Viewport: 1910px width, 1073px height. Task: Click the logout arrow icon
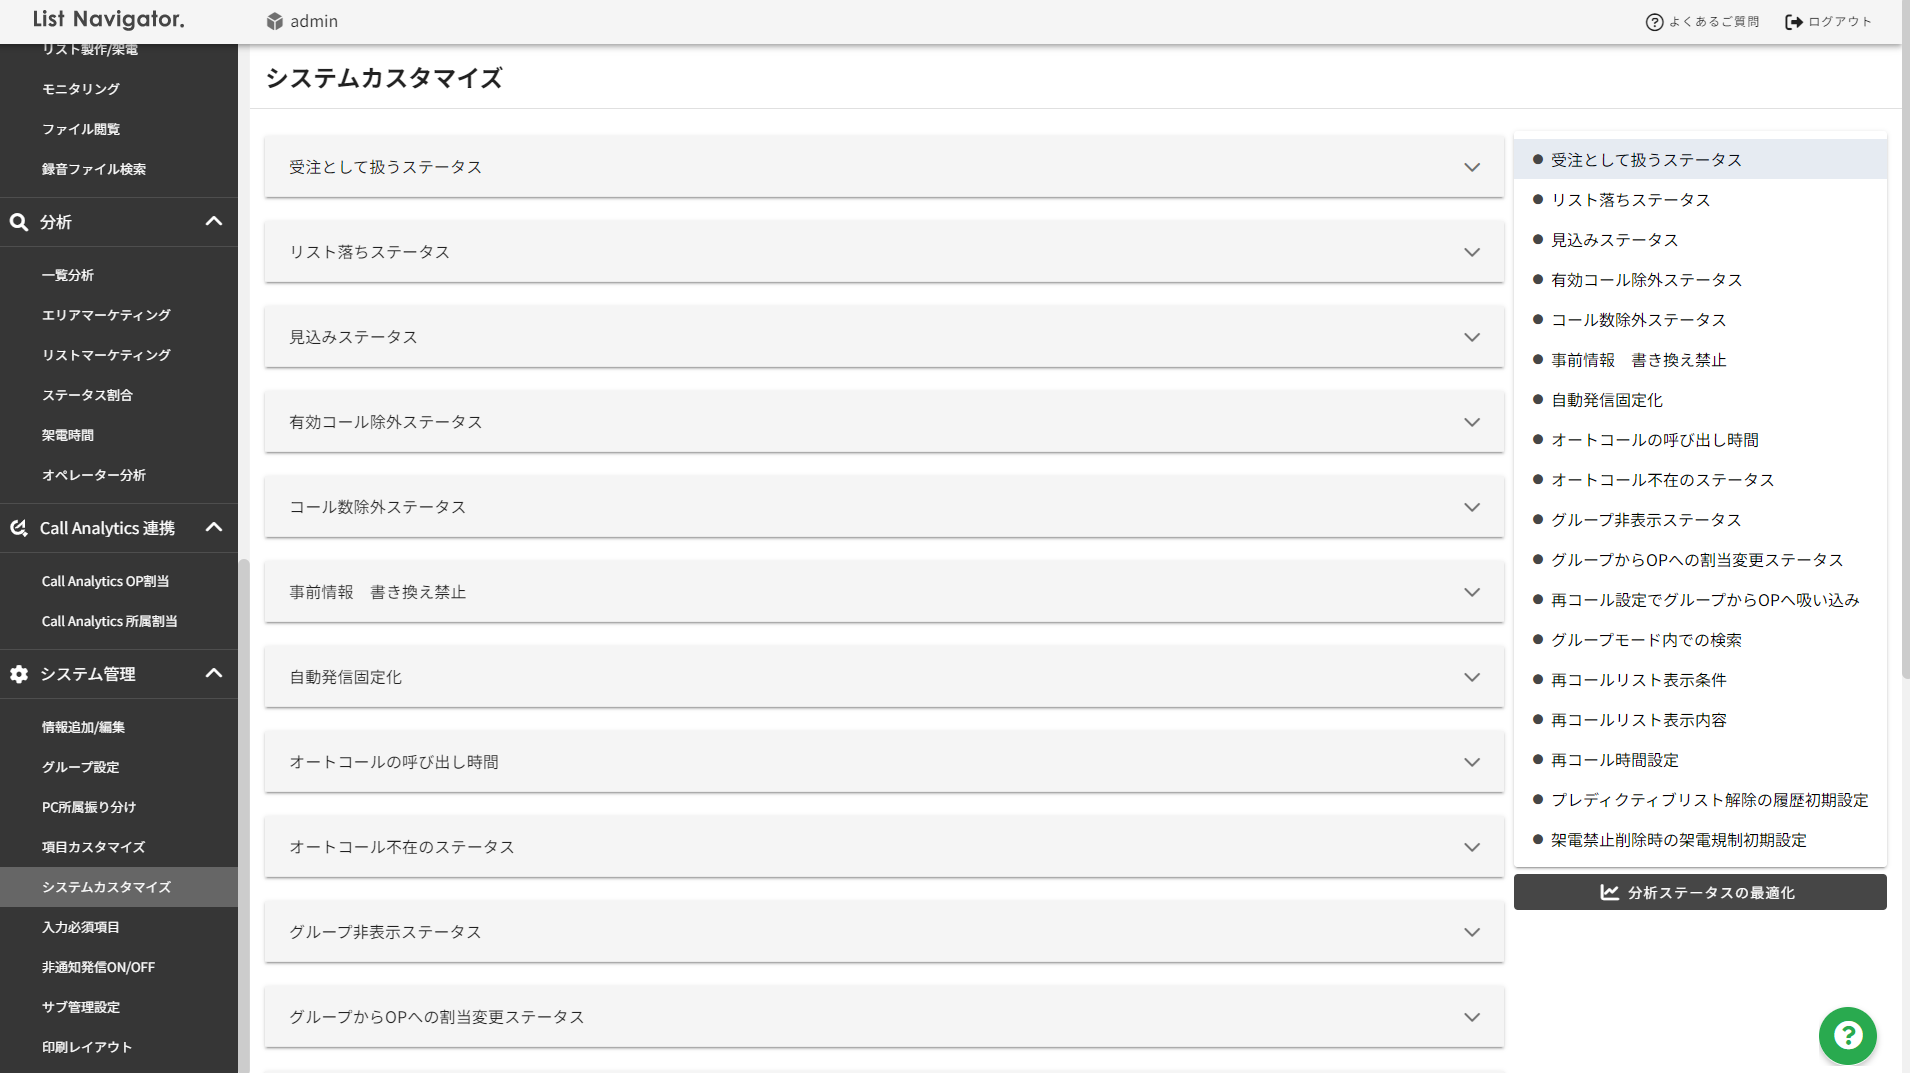point(1794,22)
